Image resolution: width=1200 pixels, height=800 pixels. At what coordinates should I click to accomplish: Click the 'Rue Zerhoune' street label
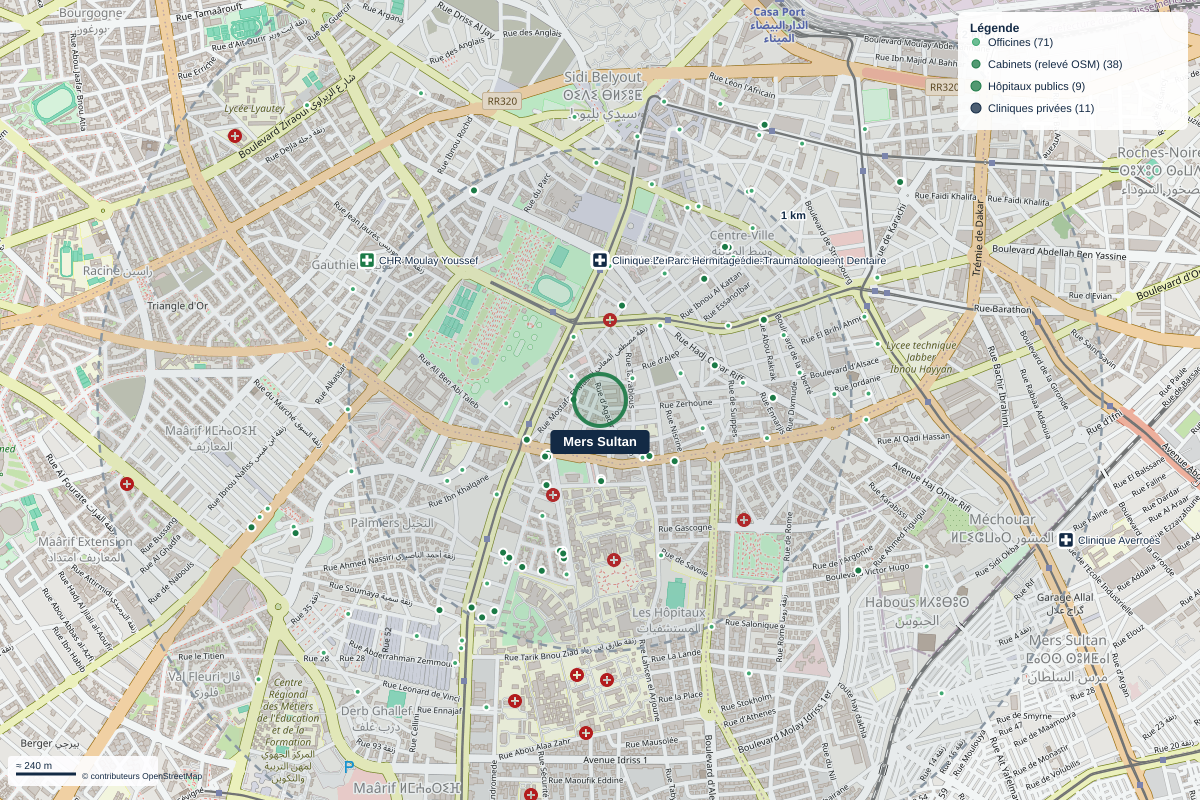click(688, 403)
